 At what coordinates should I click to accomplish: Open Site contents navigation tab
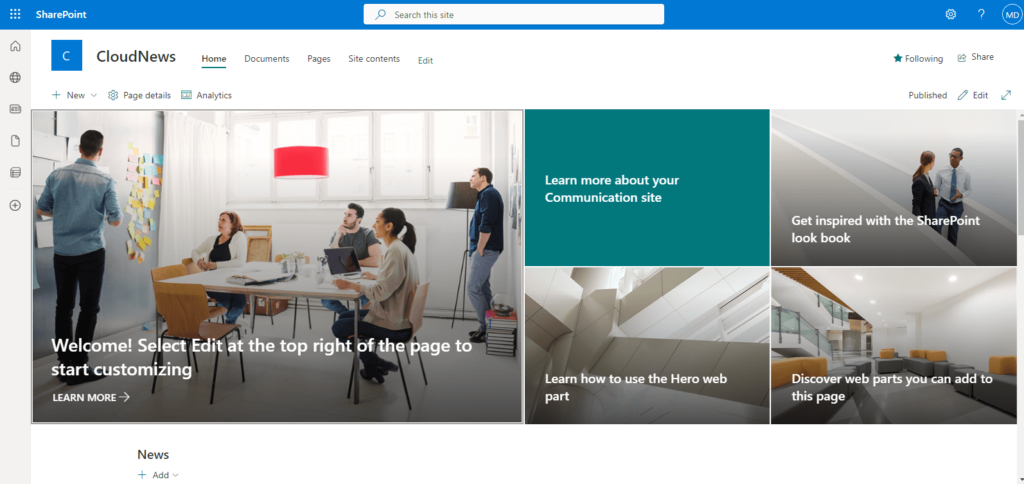tap(374, 59)
